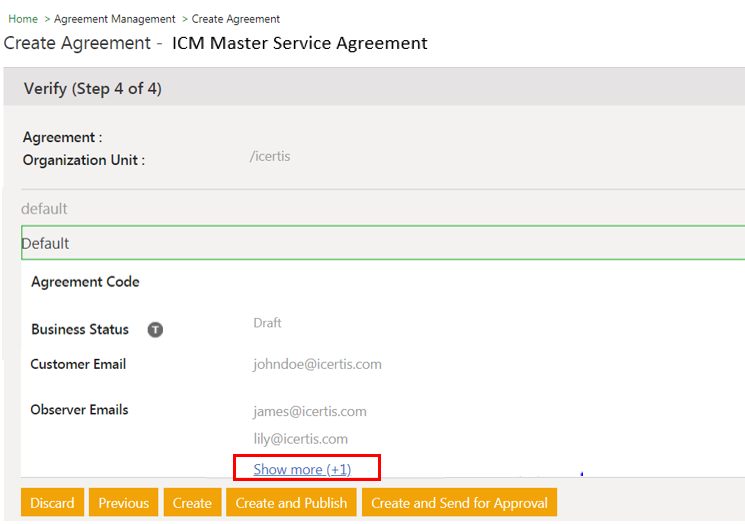Select the Verify (Step 4 of 4) header

(x=93, y=88)
